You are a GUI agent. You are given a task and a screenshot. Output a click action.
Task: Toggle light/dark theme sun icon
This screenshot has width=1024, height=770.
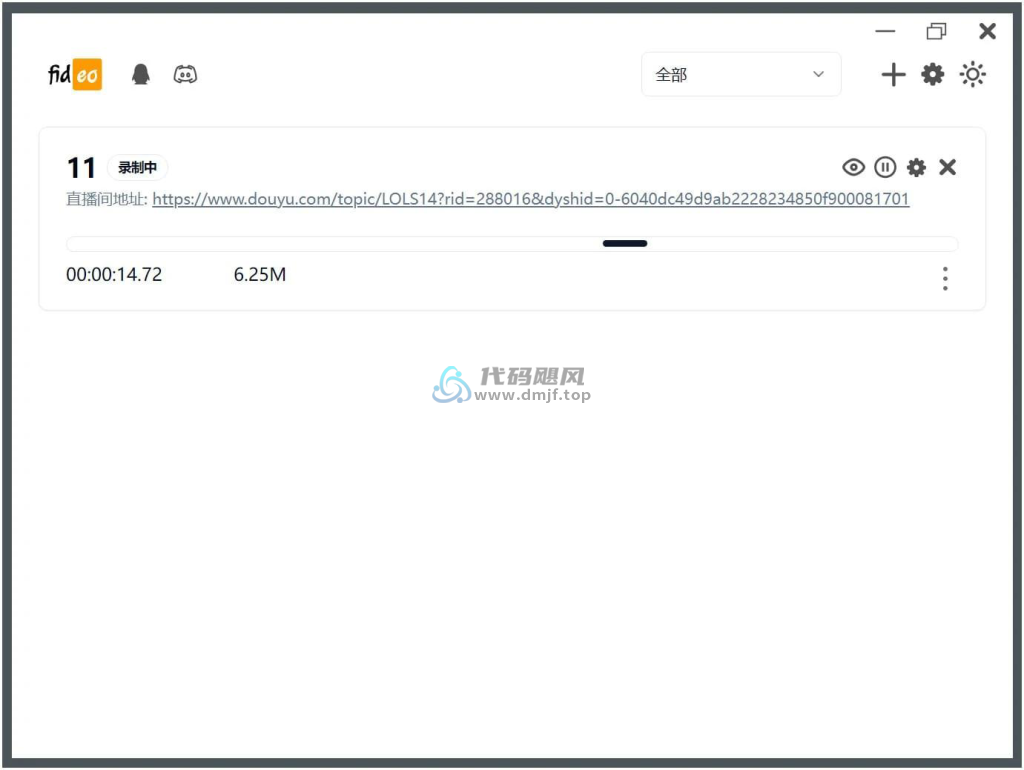point(972,74)
